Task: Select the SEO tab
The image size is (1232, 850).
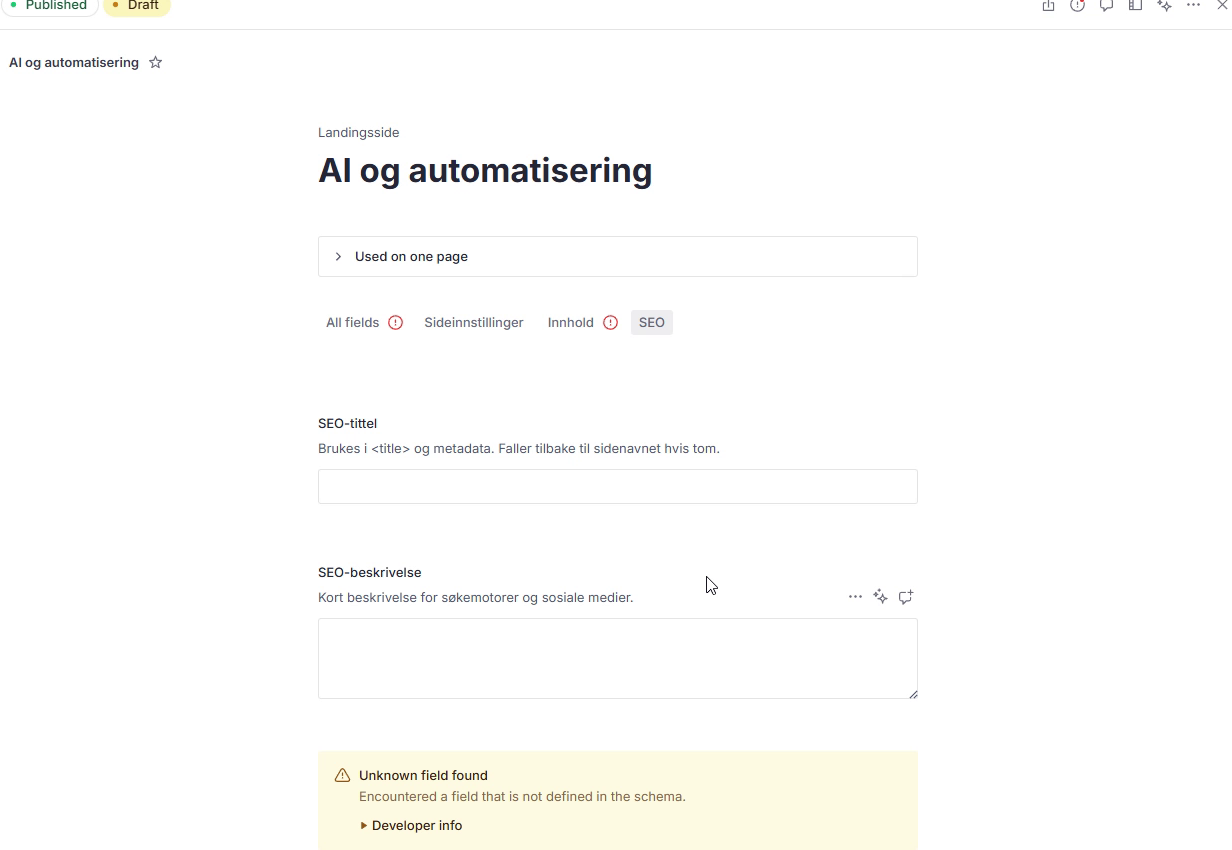Action: [x=652, y=322]
